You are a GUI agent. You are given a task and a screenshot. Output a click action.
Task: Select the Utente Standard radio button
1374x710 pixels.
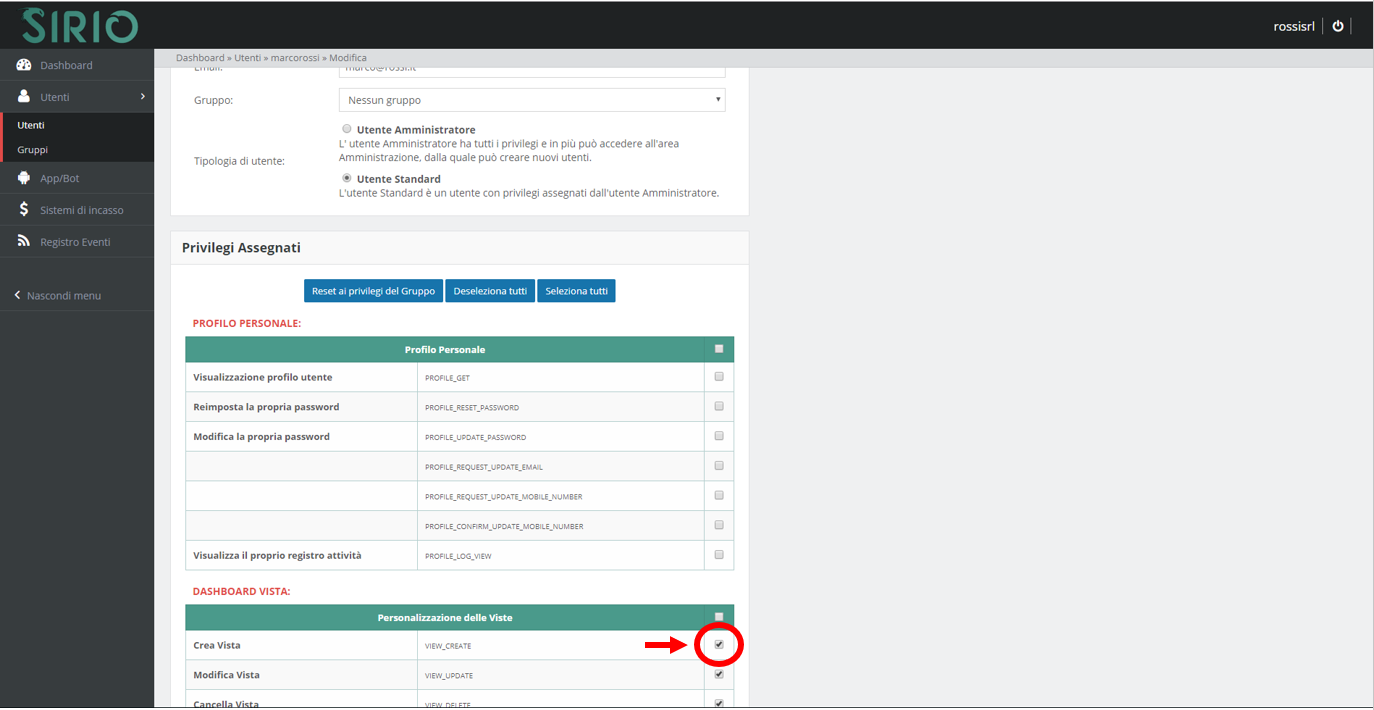(347, 178)
